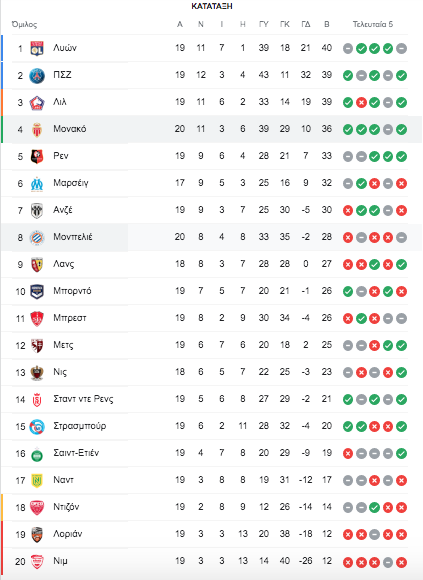Open the Σταντ ντε Ρενς team link
Image resolution: width=423 pixels, height=580 pixels.
83,399
